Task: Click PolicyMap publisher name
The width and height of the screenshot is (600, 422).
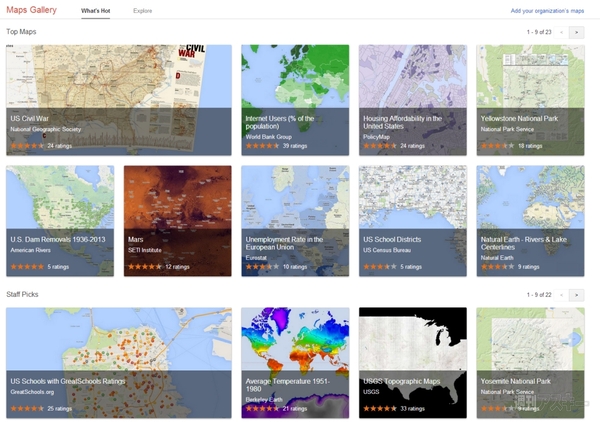Action: coord(376,137)
